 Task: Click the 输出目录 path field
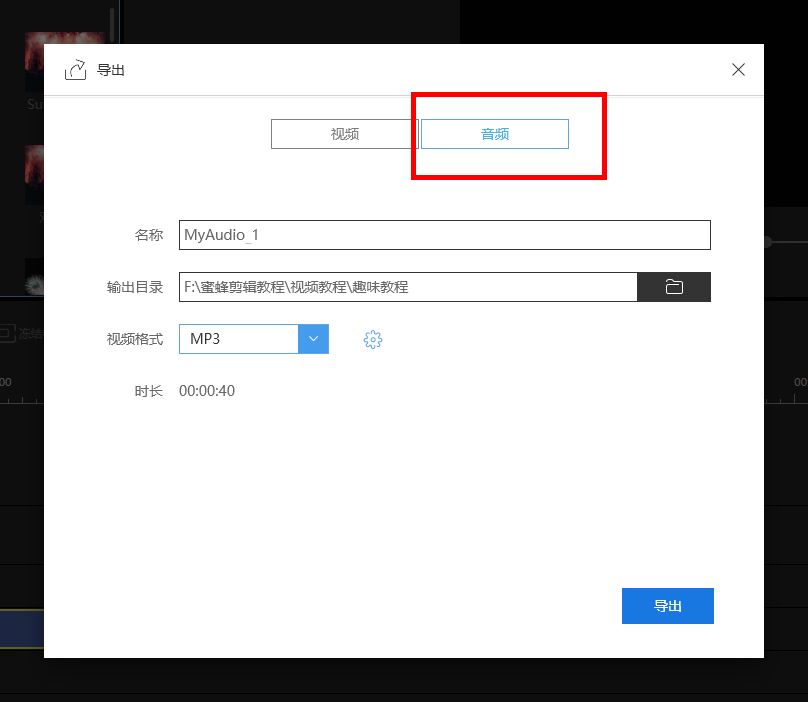coord(408,287)
